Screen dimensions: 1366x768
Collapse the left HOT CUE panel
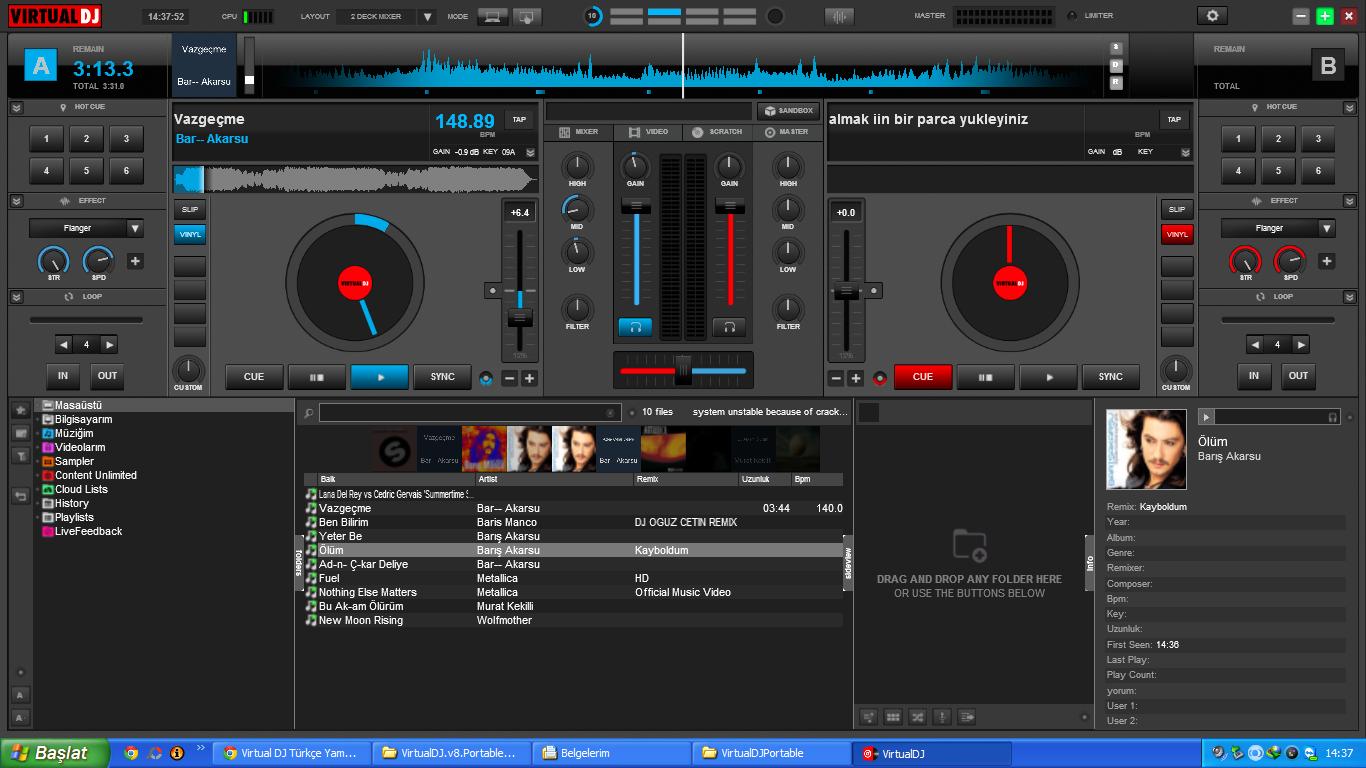(17, 107)
